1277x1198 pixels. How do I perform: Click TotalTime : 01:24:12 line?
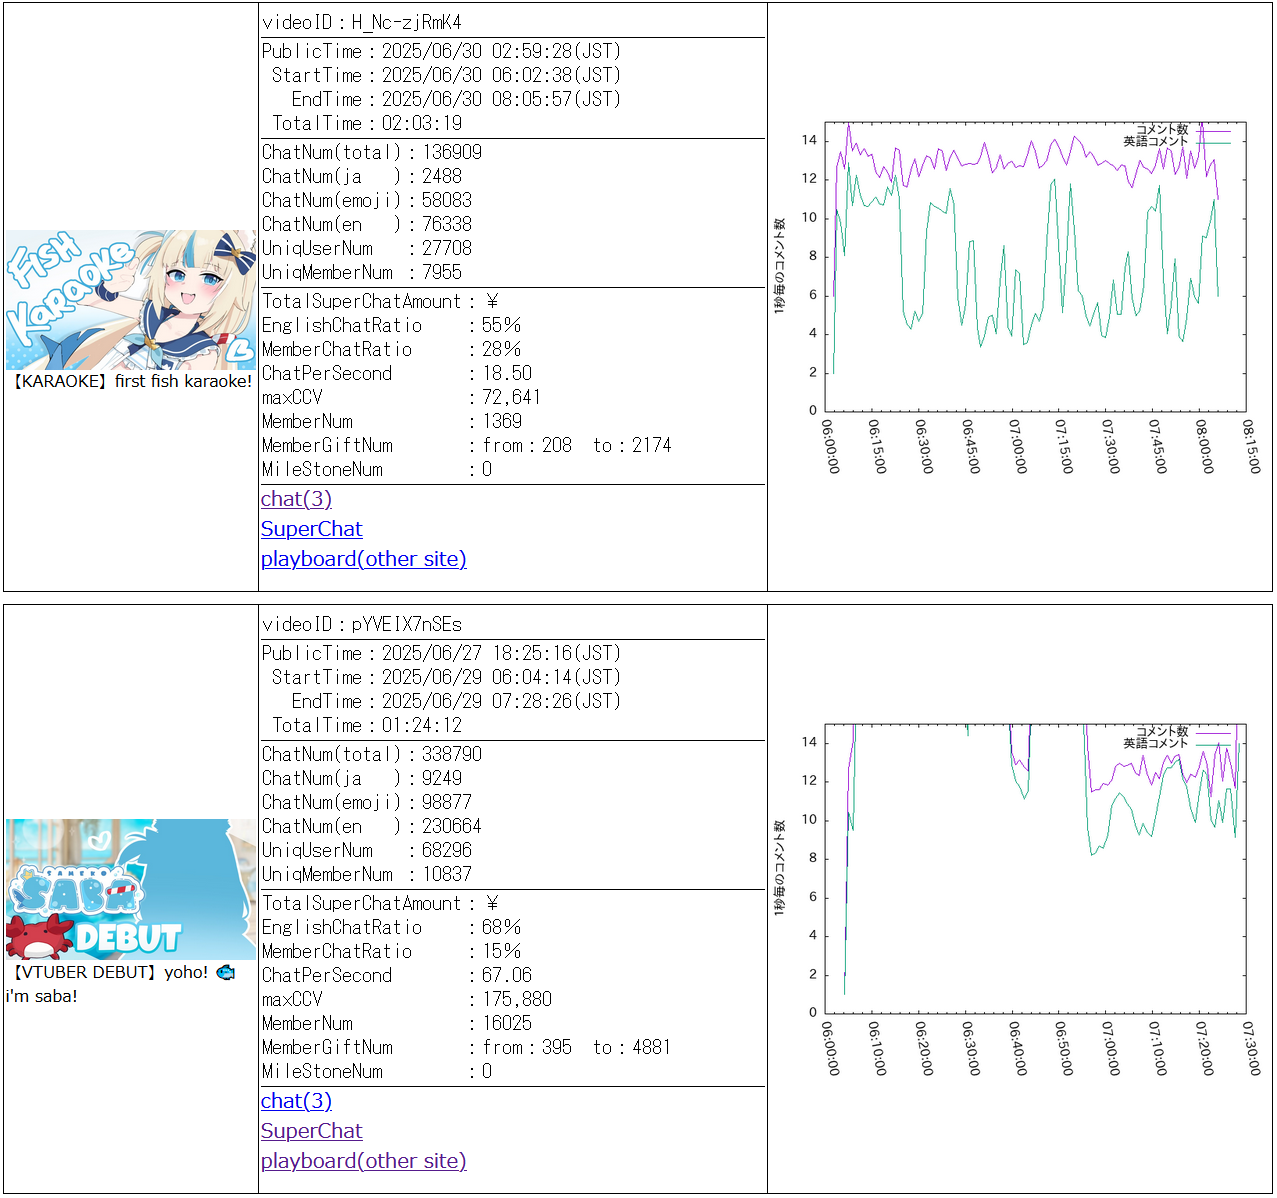367,725
